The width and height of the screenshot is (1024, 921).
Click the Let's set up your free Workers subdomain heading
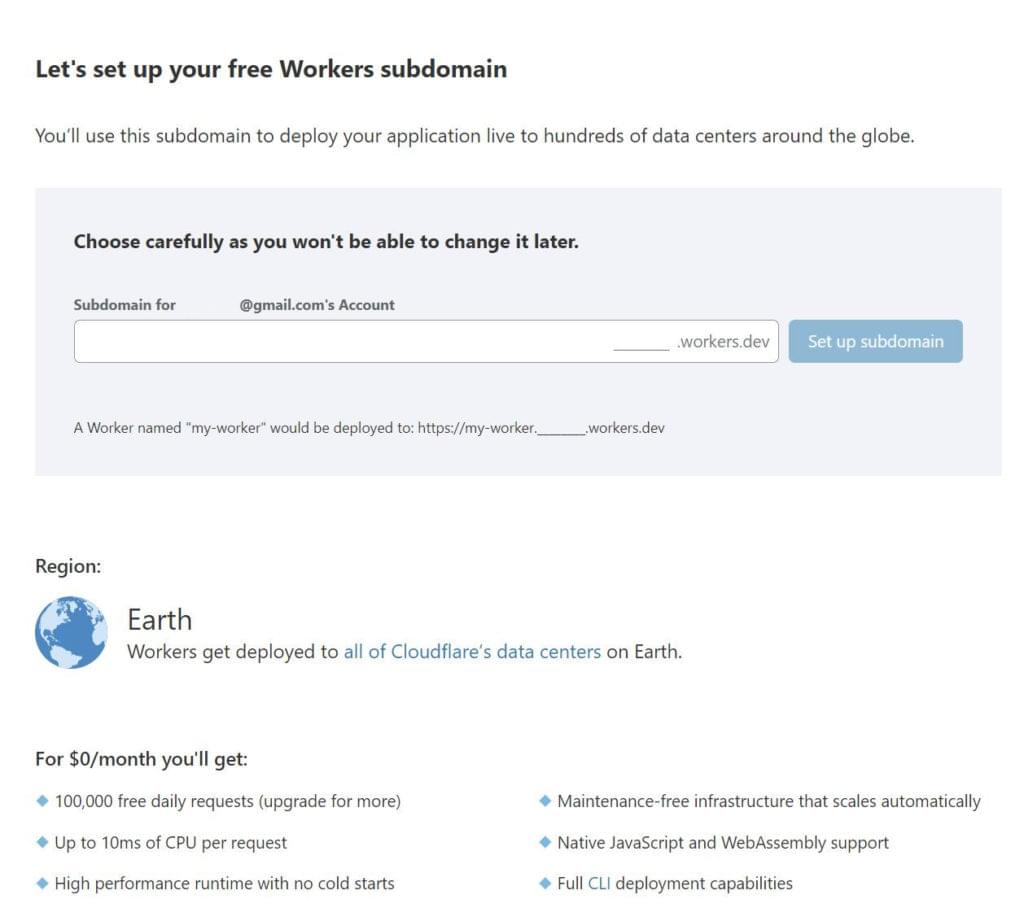(271, 69)
